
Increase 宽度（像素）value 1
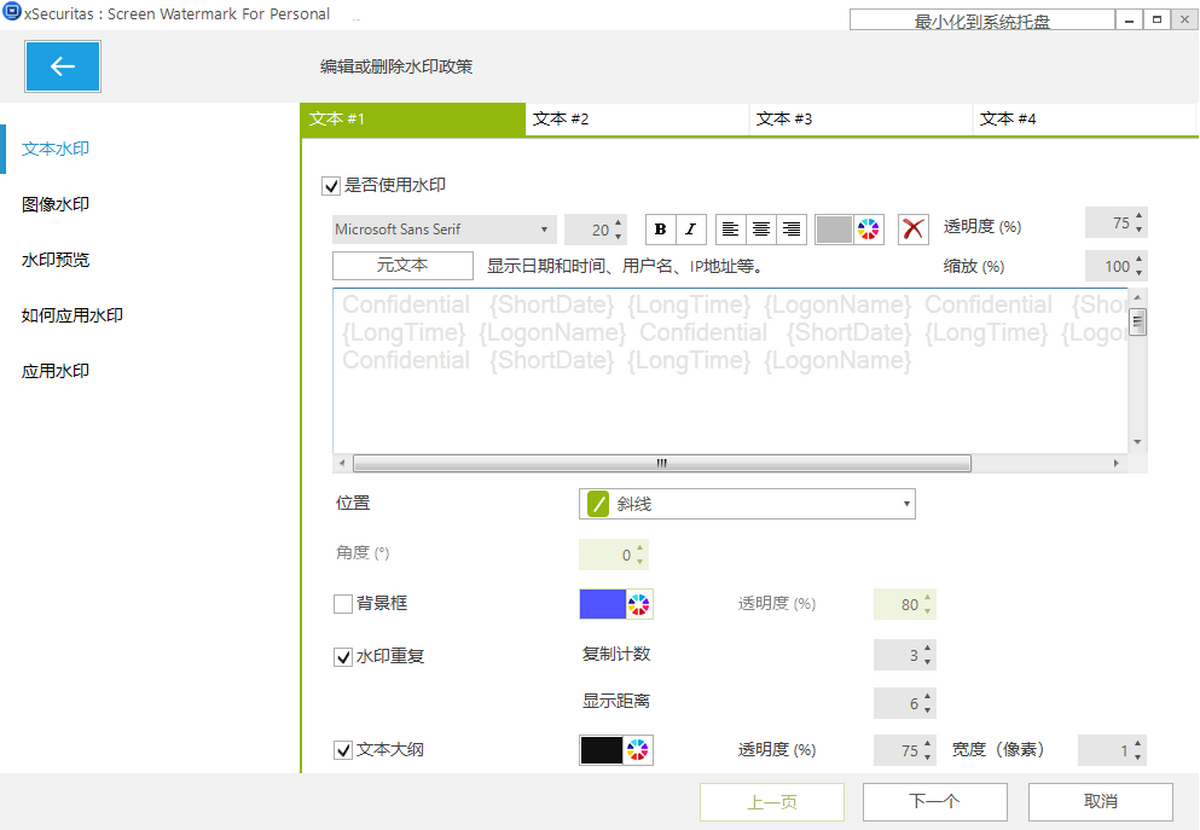[1138, 743]
